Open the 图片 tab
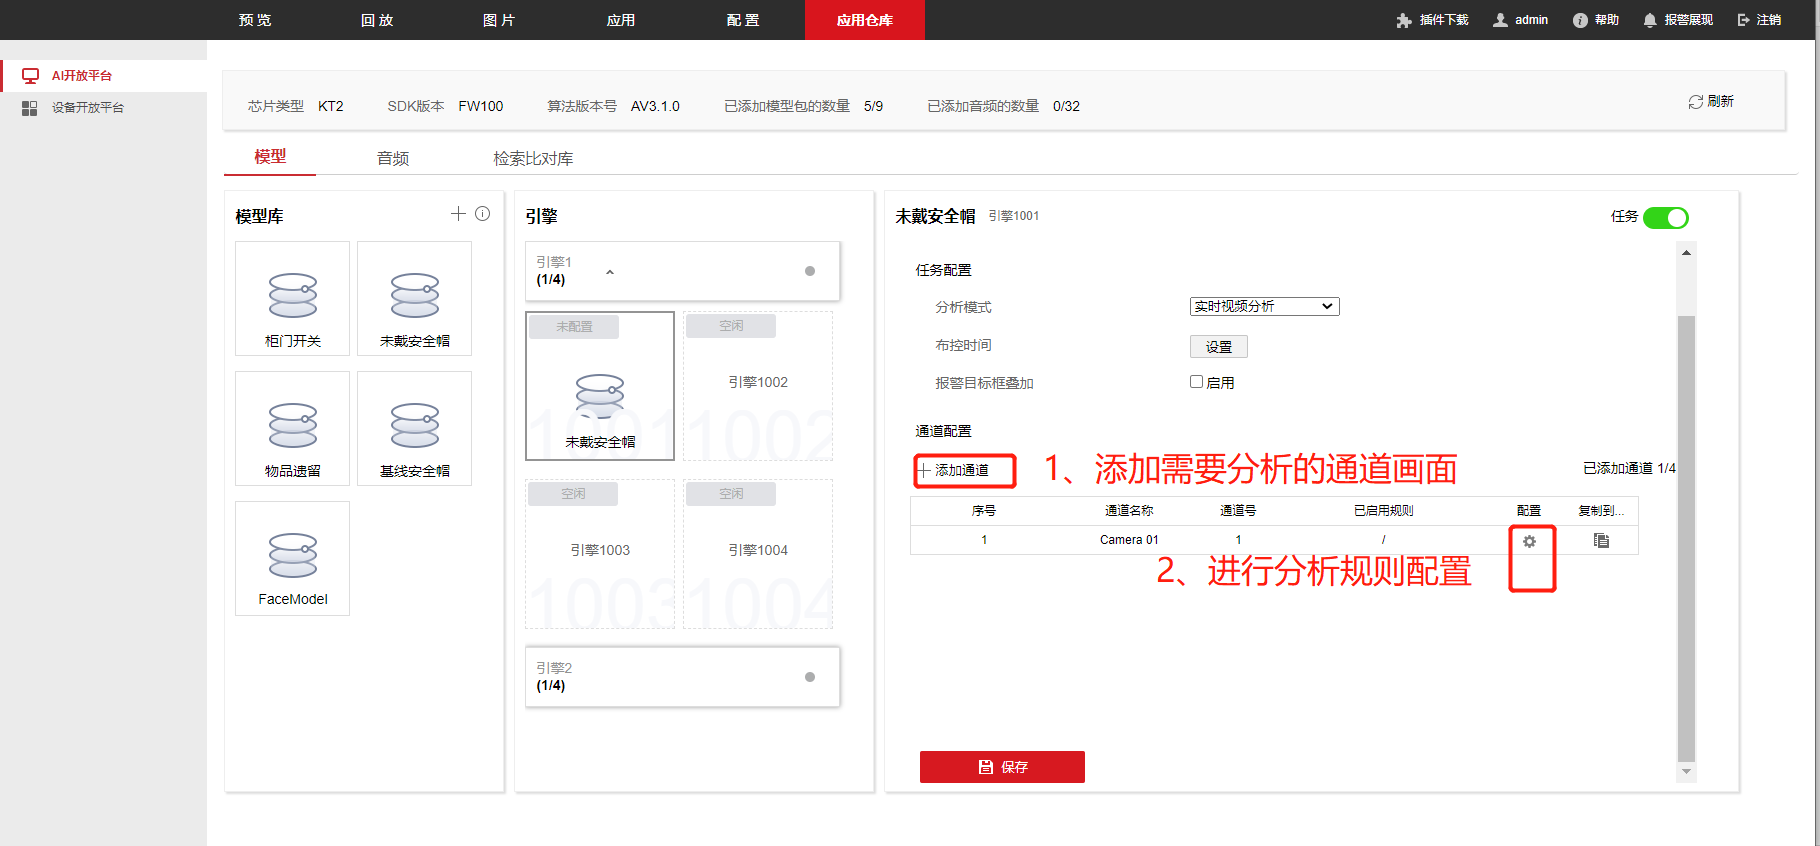This screenshot has width=1820, height=846. coord(499,20)
